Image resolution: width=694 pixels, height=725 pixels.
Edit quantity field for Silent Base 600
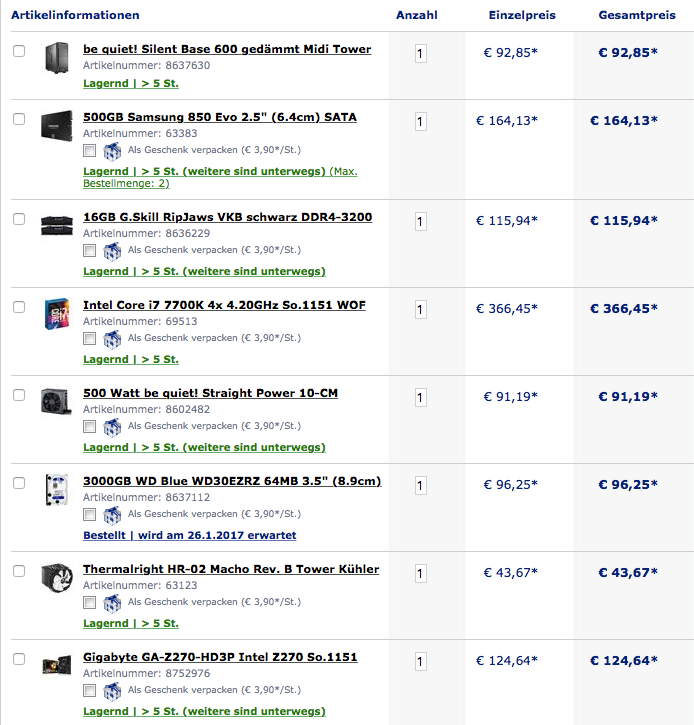point(420,53)
